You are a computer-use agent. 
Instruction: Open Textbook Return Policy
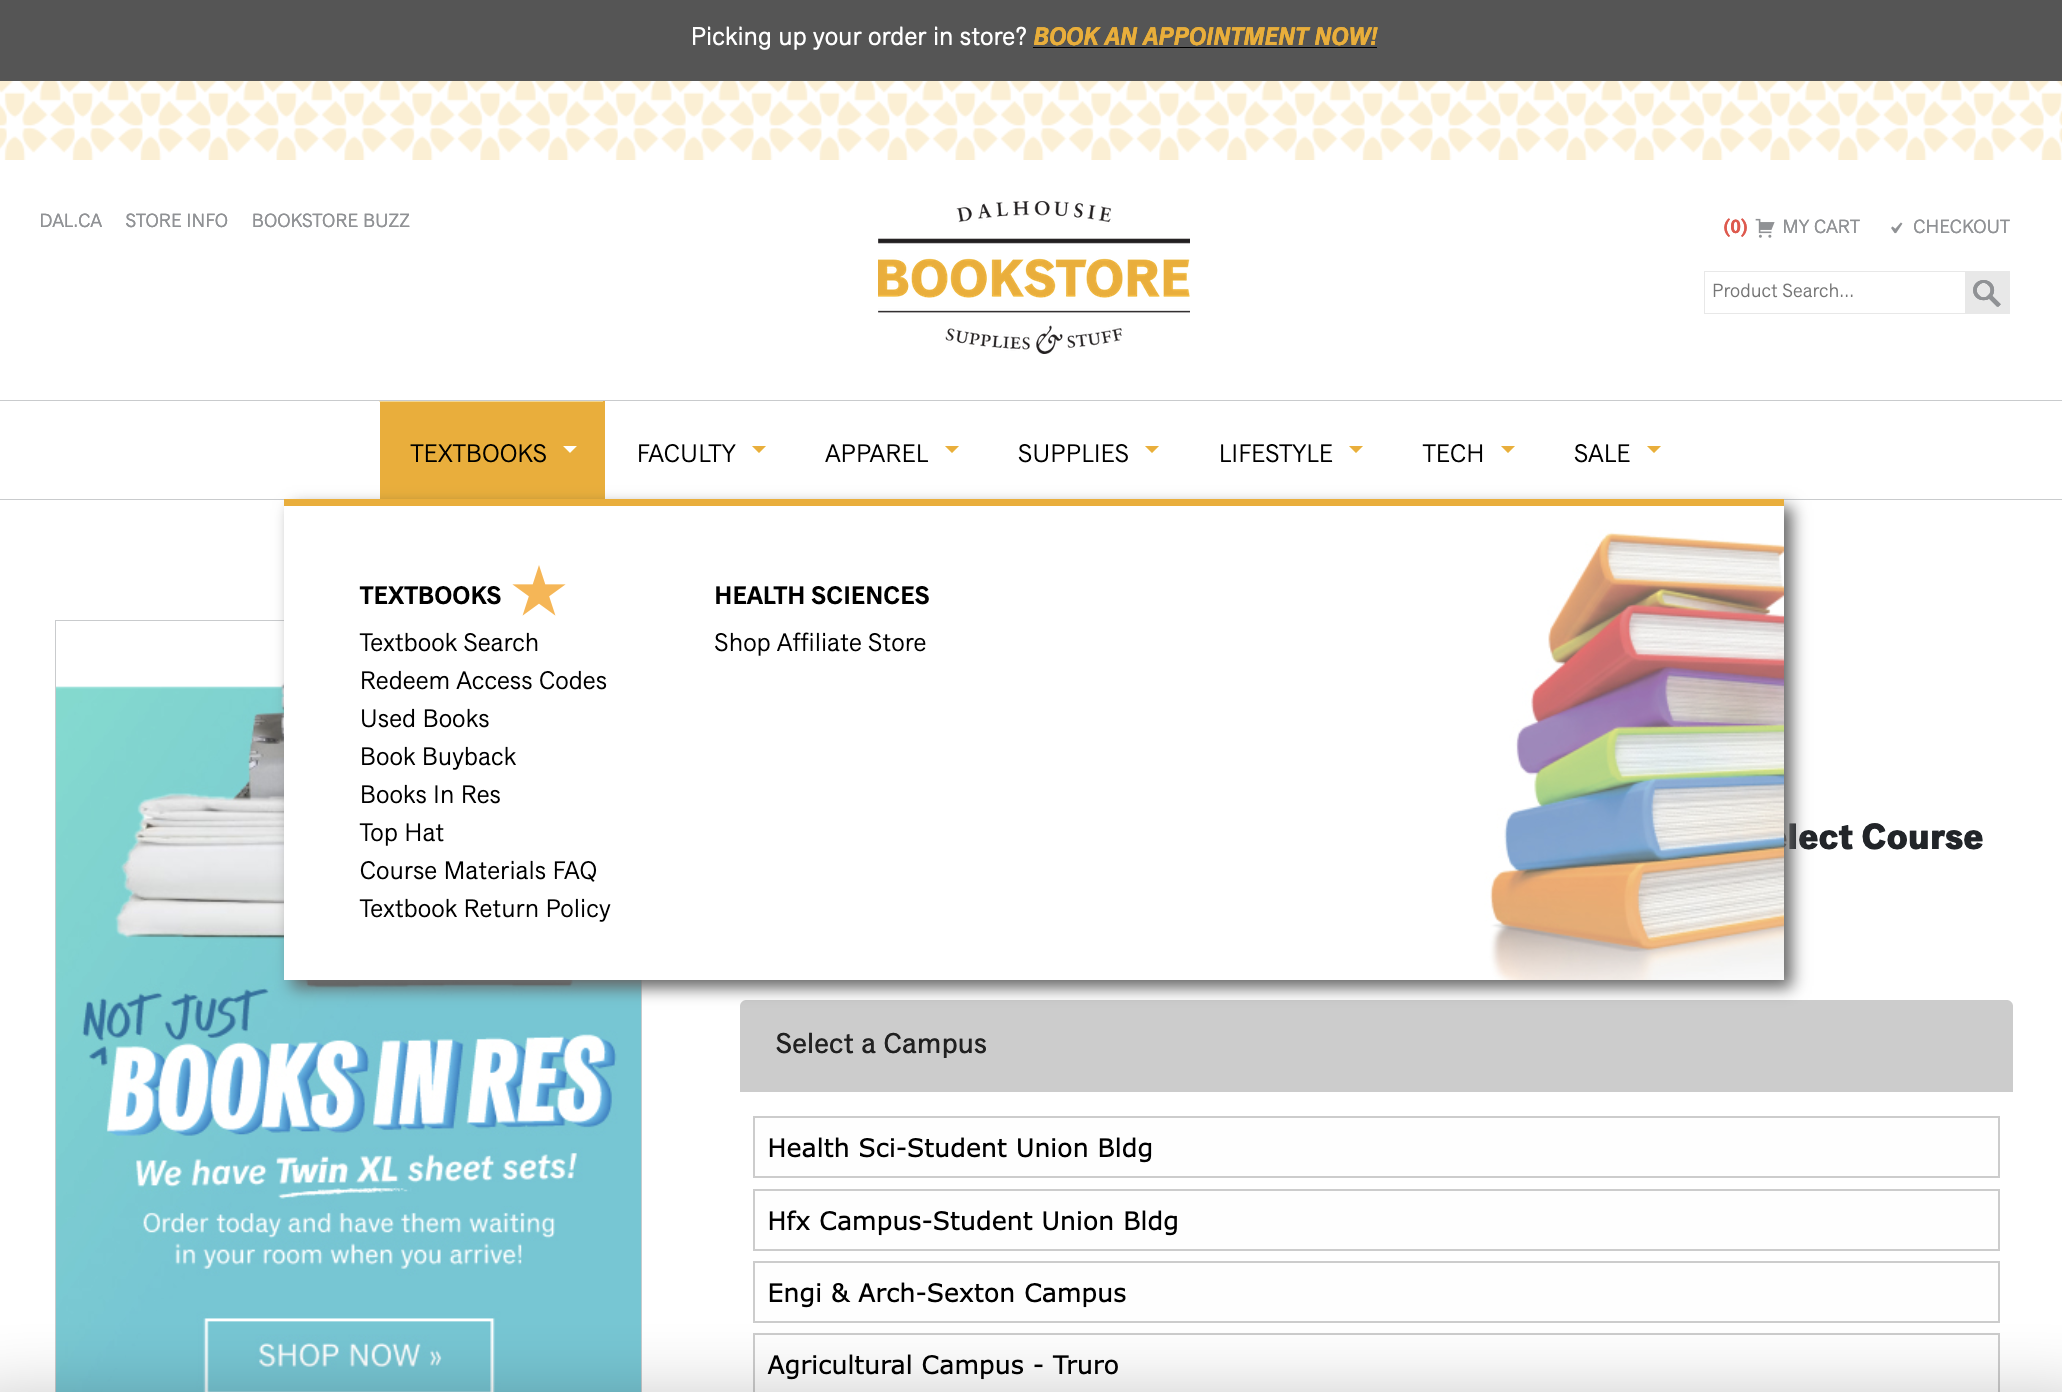(485, 909)
